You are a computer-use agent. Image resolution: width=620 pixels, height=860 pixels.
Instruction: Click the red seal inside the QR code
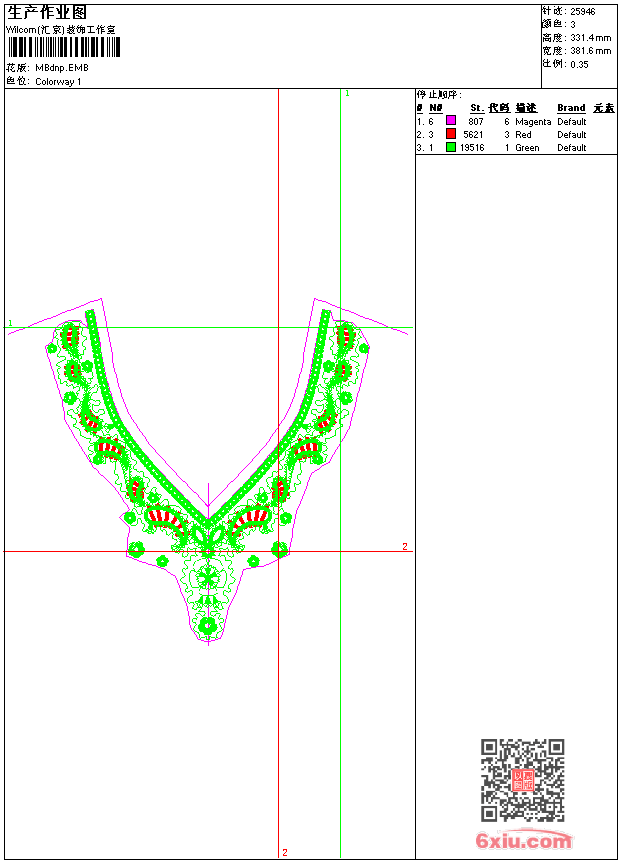[522, 780]
